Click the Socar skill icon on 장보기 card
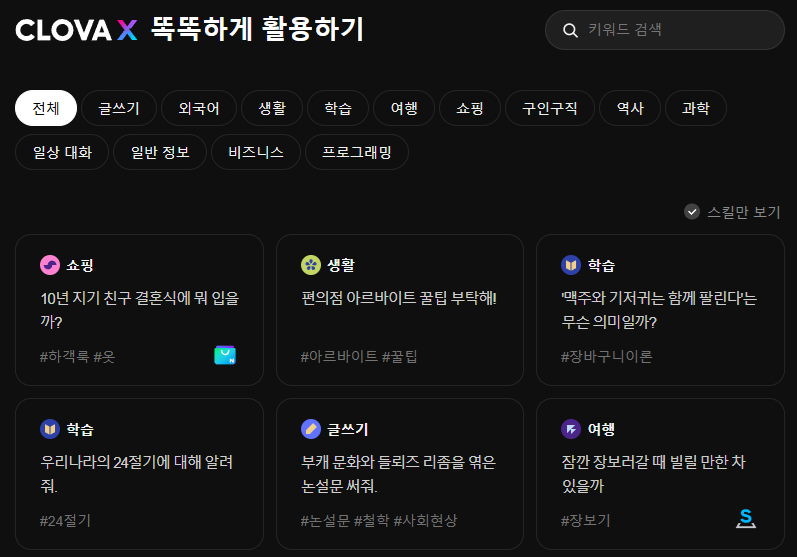Image resolution: width=797 pixels, height=557 pixels. [745, 518]
